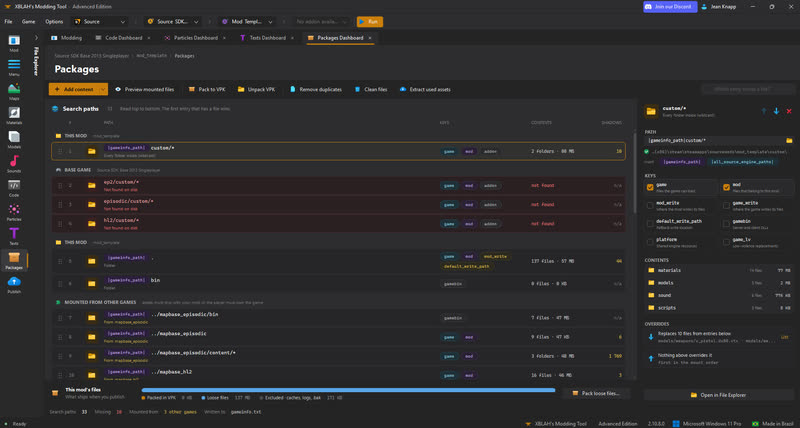Open the Game menu
This screenshot has width=800, height=428.
[x=28, y=21]
